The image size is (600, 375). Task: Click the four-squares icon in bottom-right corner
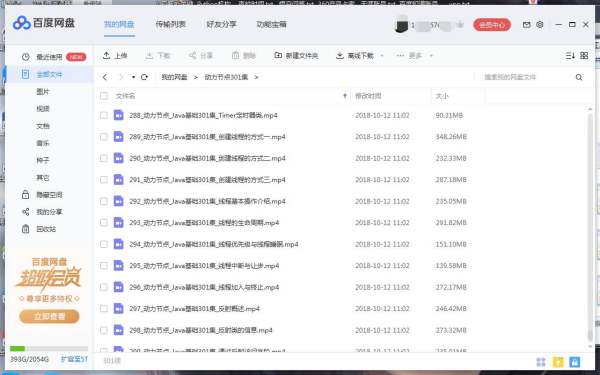[541, 362]
